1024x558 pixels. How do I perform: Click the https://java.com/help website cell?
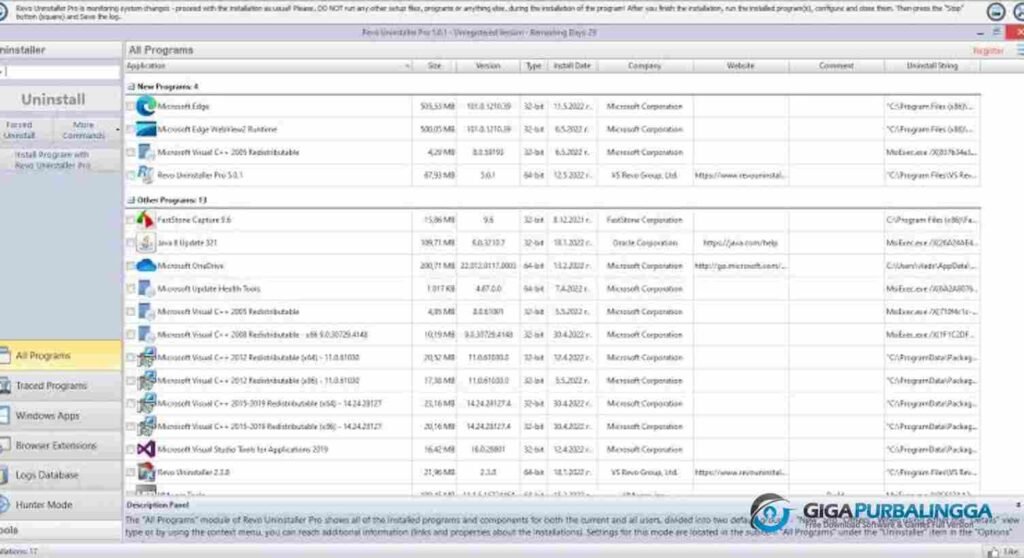(741, 243)
